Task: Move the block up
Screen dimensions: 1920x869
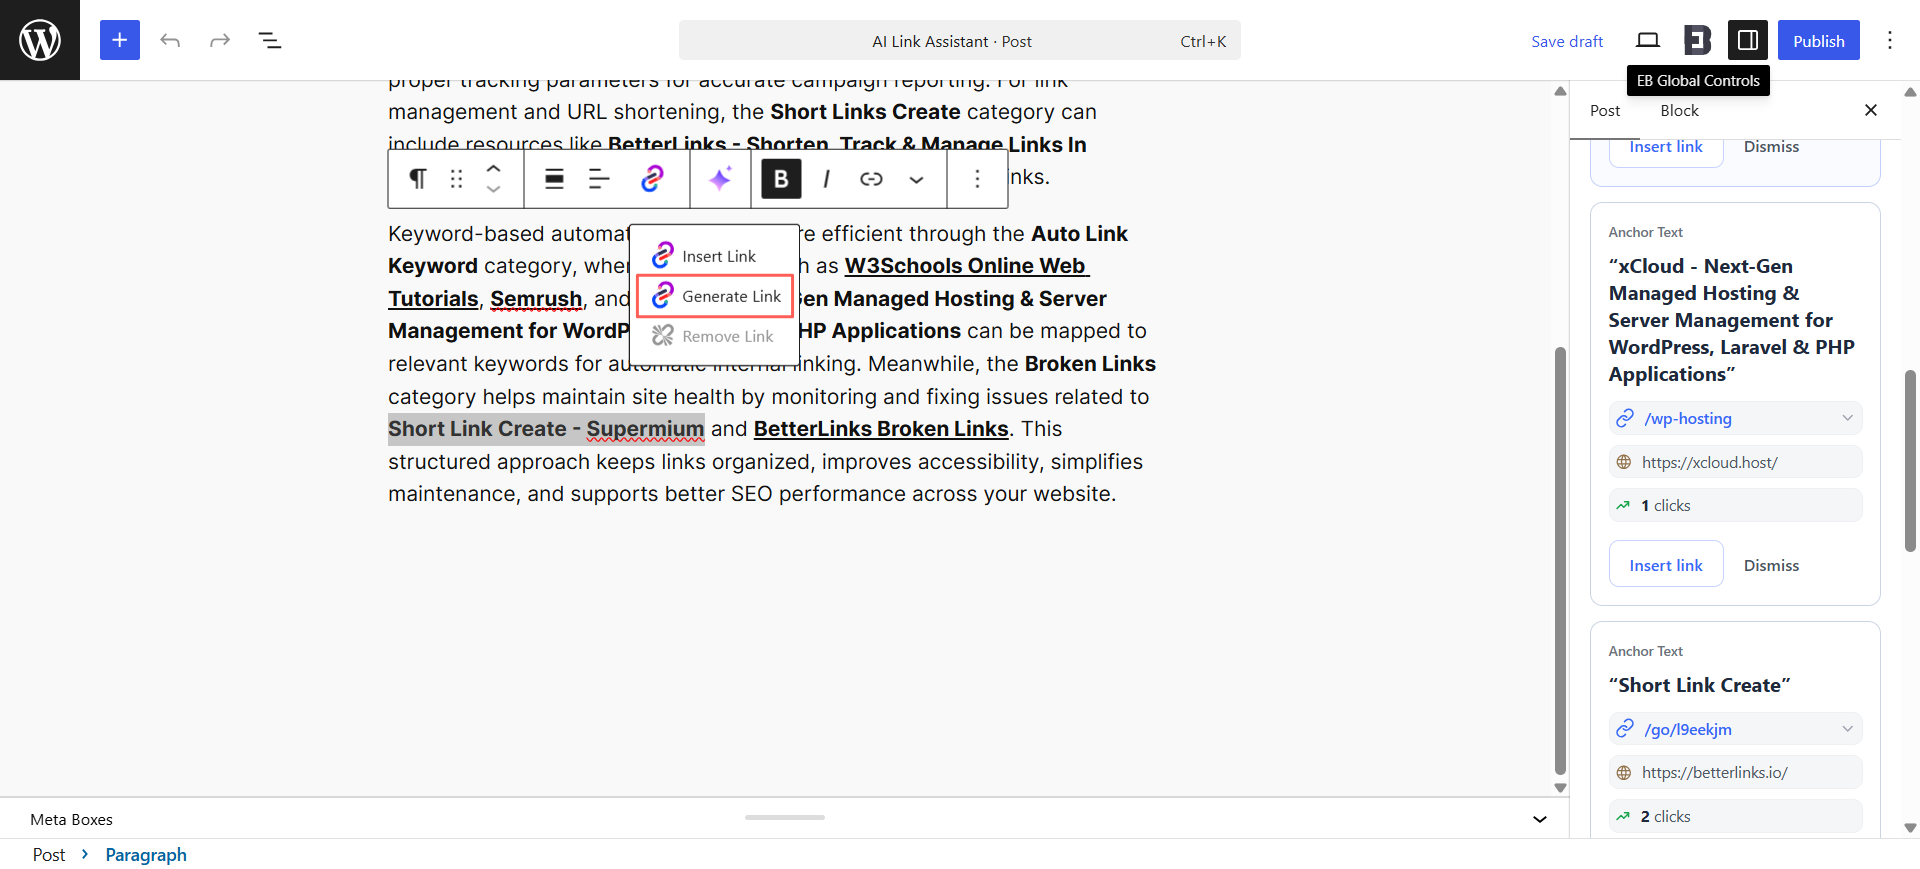Action: [x=493, y=168]
